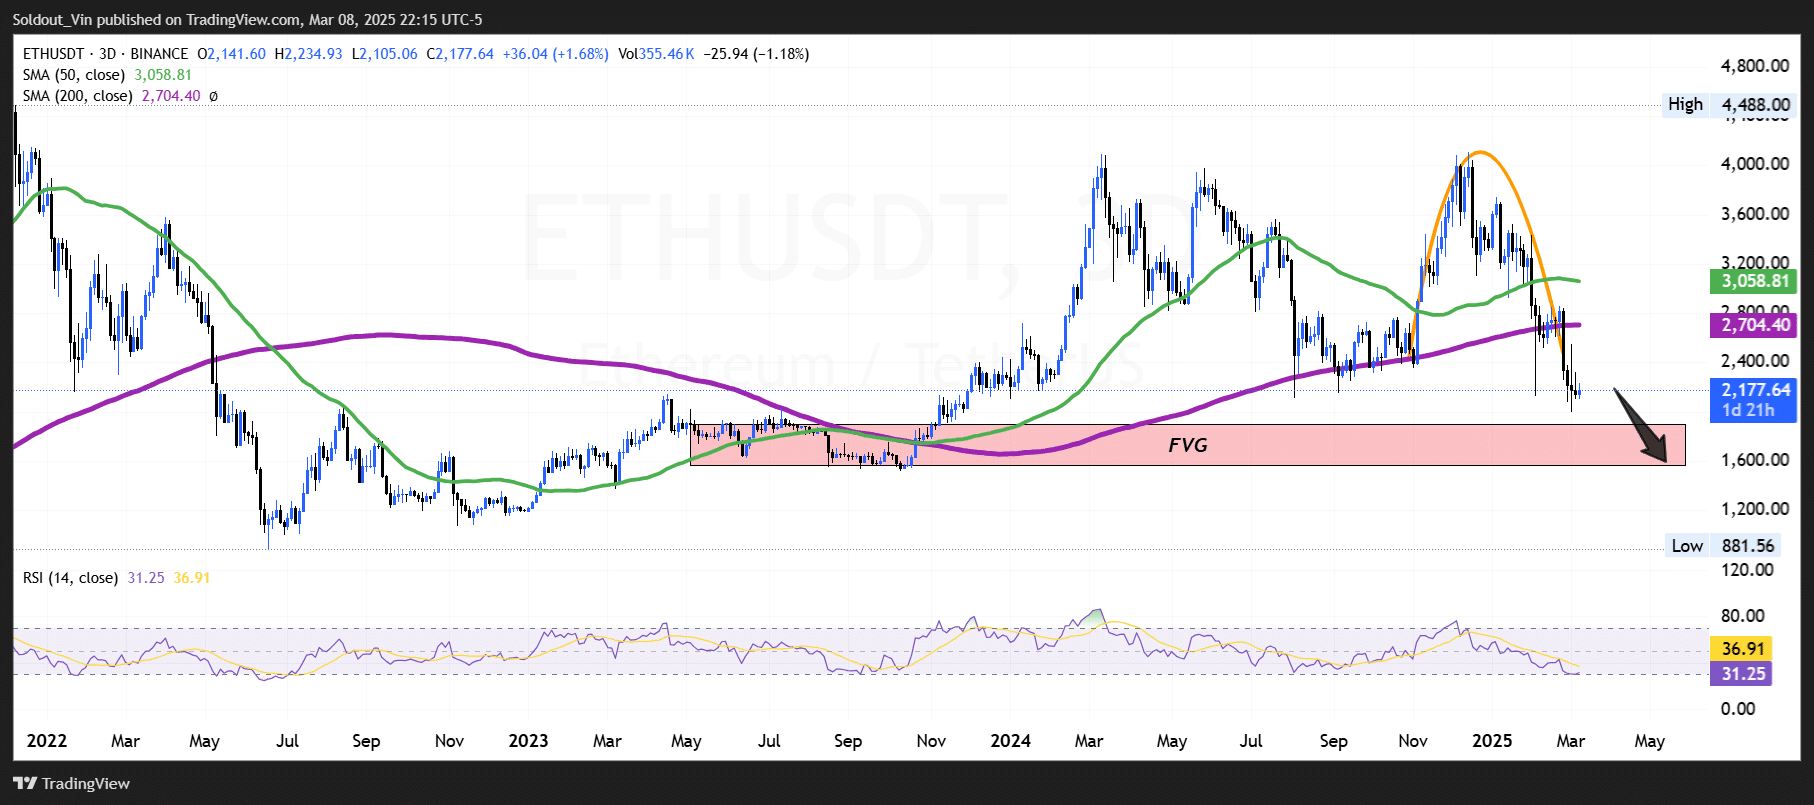Click the purple 31.25 RSI axis label
The height and width of the screenshot is (805, 1814).
[1742, 674]
